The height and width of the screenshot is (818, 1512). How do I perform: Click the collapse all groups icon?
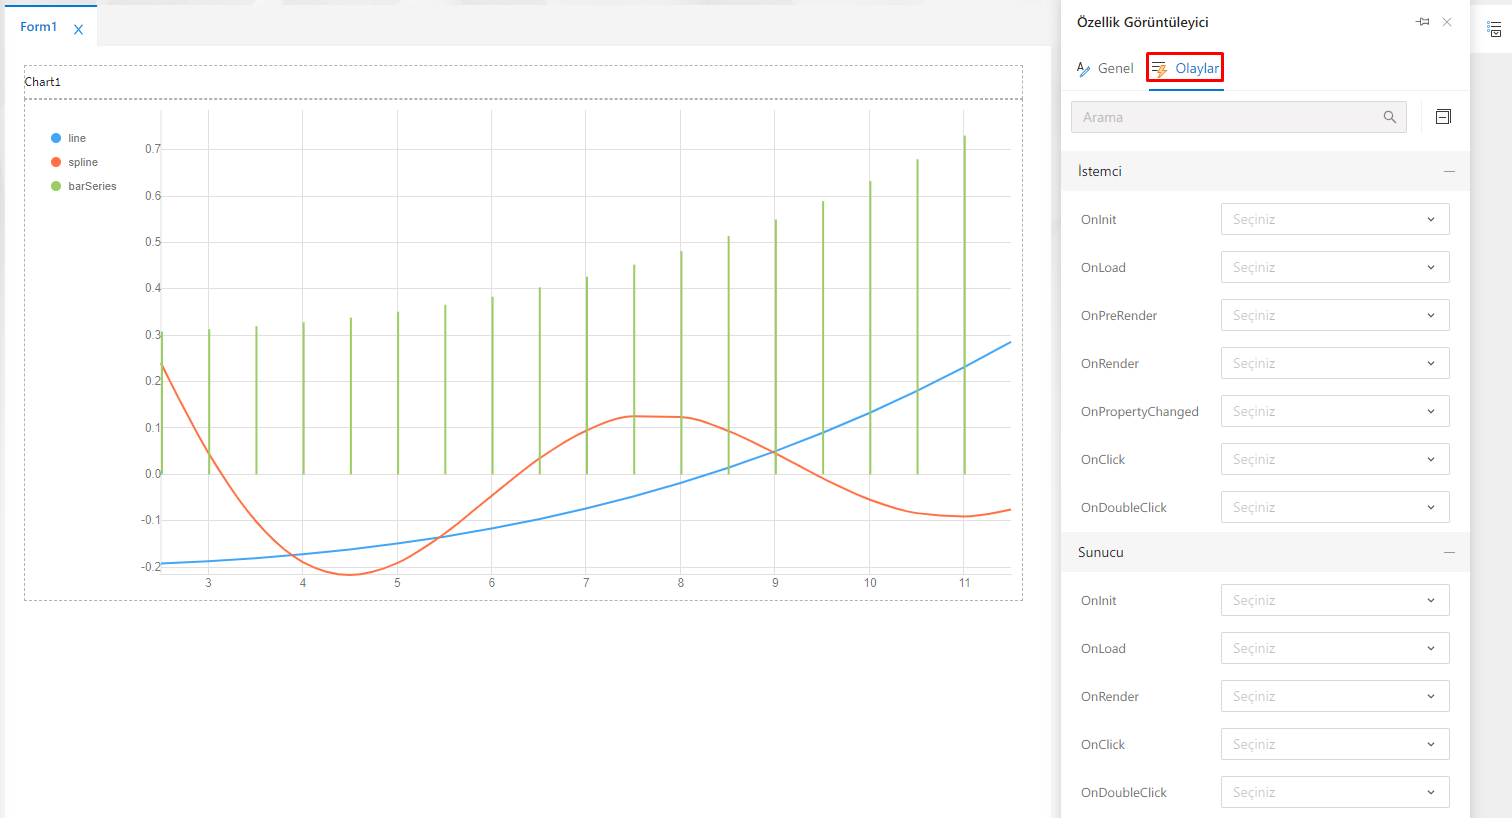(1443, 117)
